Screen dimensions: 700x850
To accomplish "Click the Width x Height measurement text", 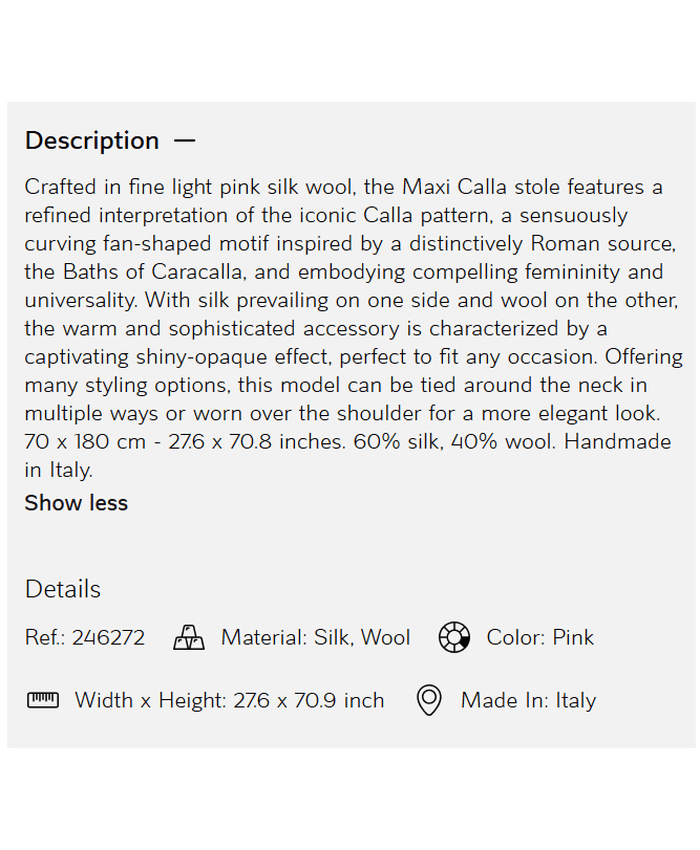I will pos(229,701).
